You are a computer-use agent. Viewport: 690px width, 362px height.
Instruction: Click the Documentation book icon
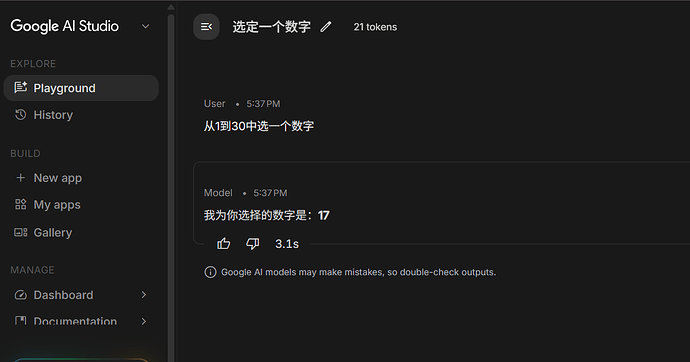pyautogui.click(x=21, y=321)
